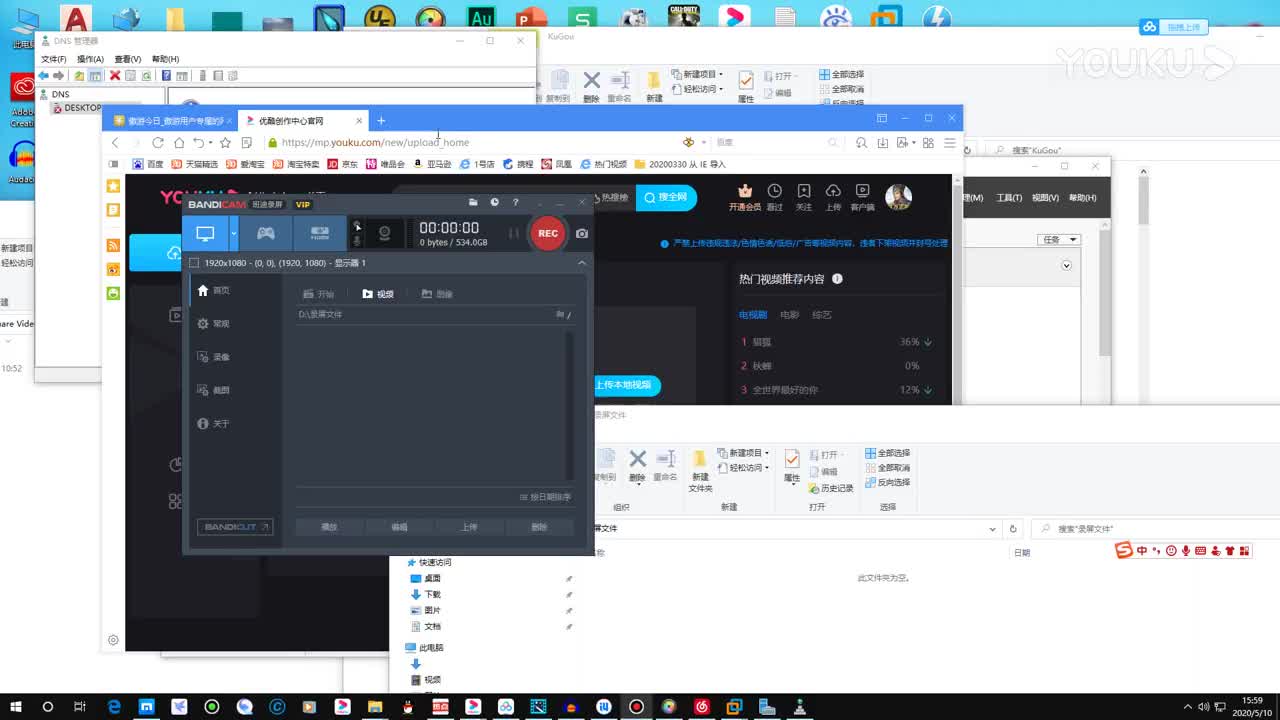Screen dimensions: 1280x720
Task: Open the BANDICUT link in Bandicam
Action: [x=234, y=527]
